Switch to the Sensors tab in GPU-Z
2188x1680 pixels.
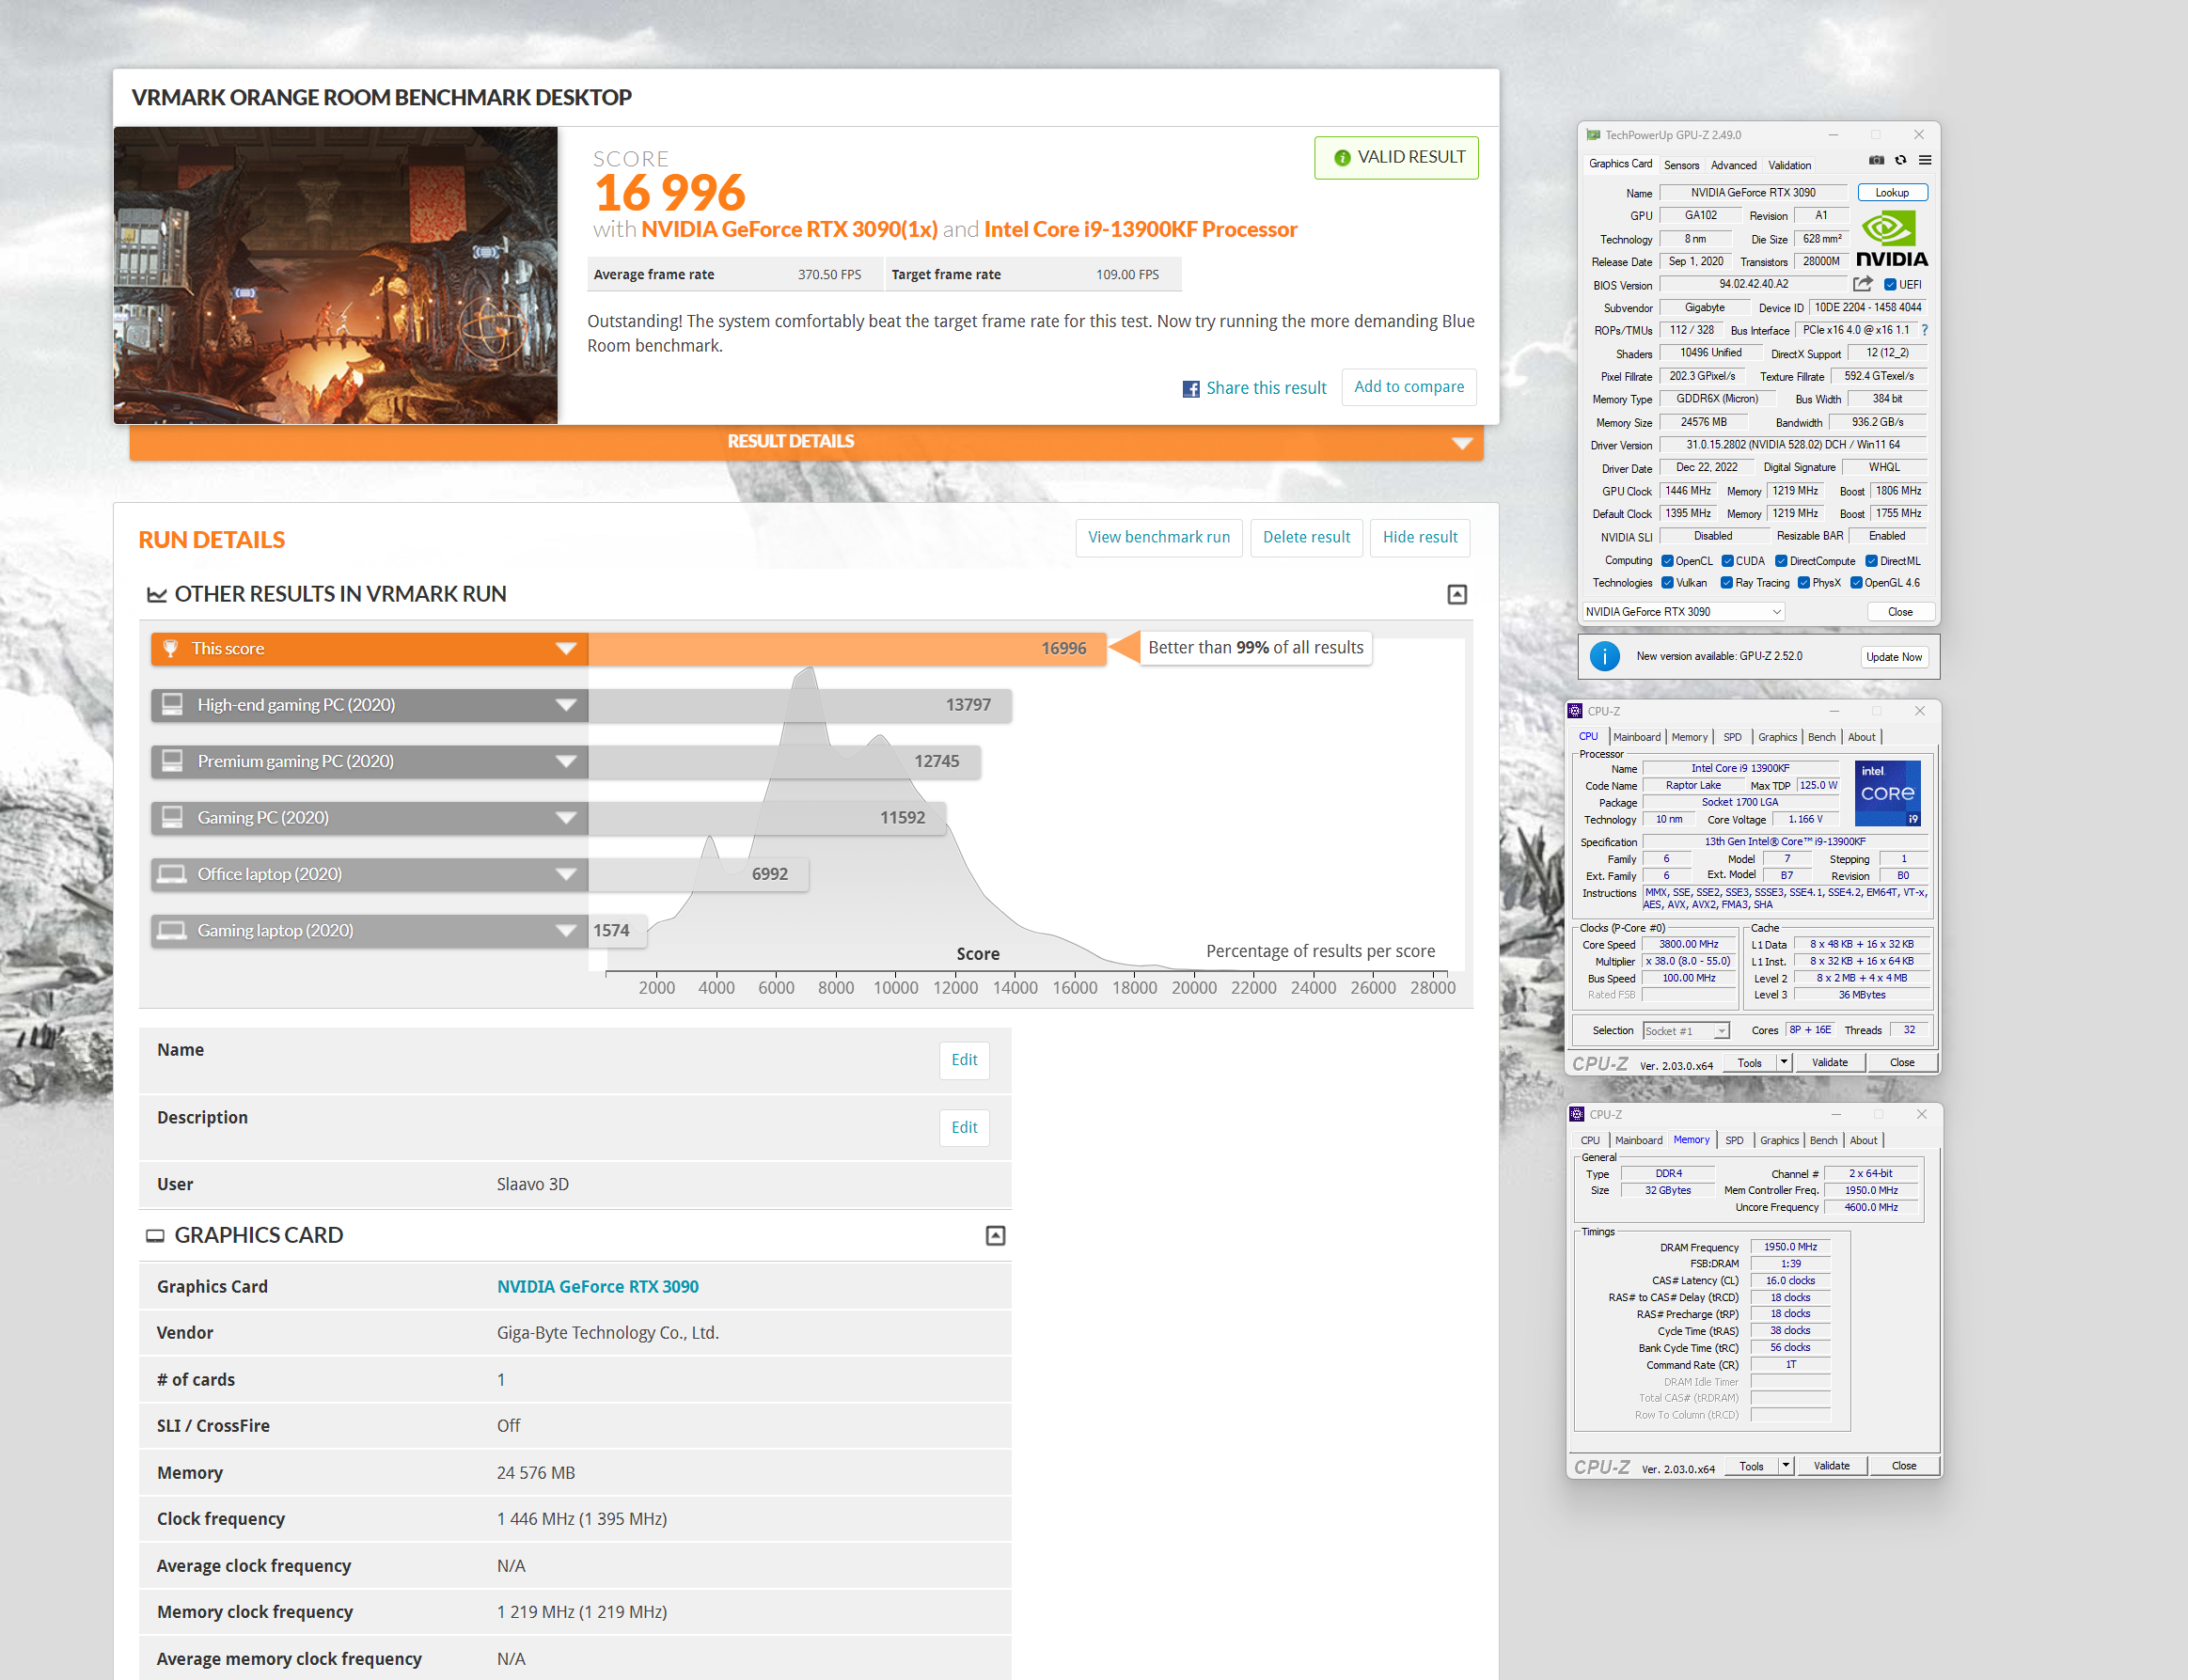coord(1681,165)
